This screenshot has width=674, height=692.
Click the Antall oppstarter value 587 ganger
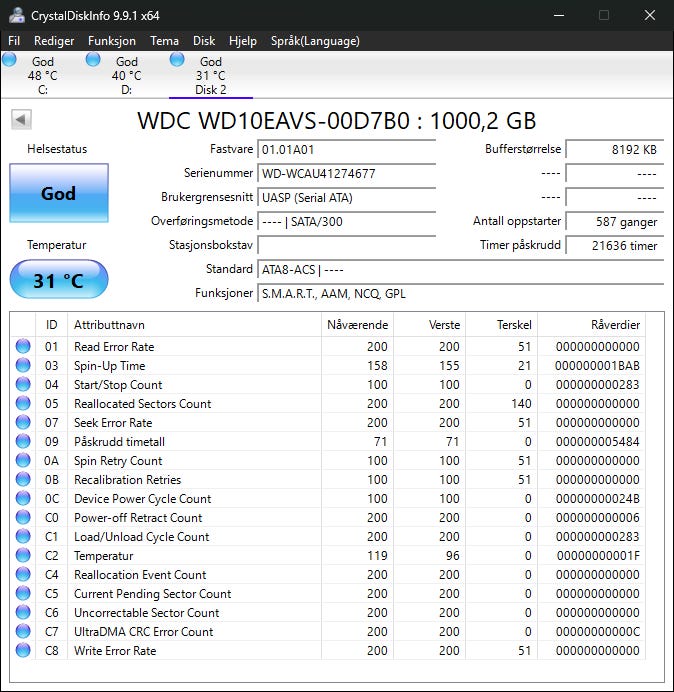point(615,222)
